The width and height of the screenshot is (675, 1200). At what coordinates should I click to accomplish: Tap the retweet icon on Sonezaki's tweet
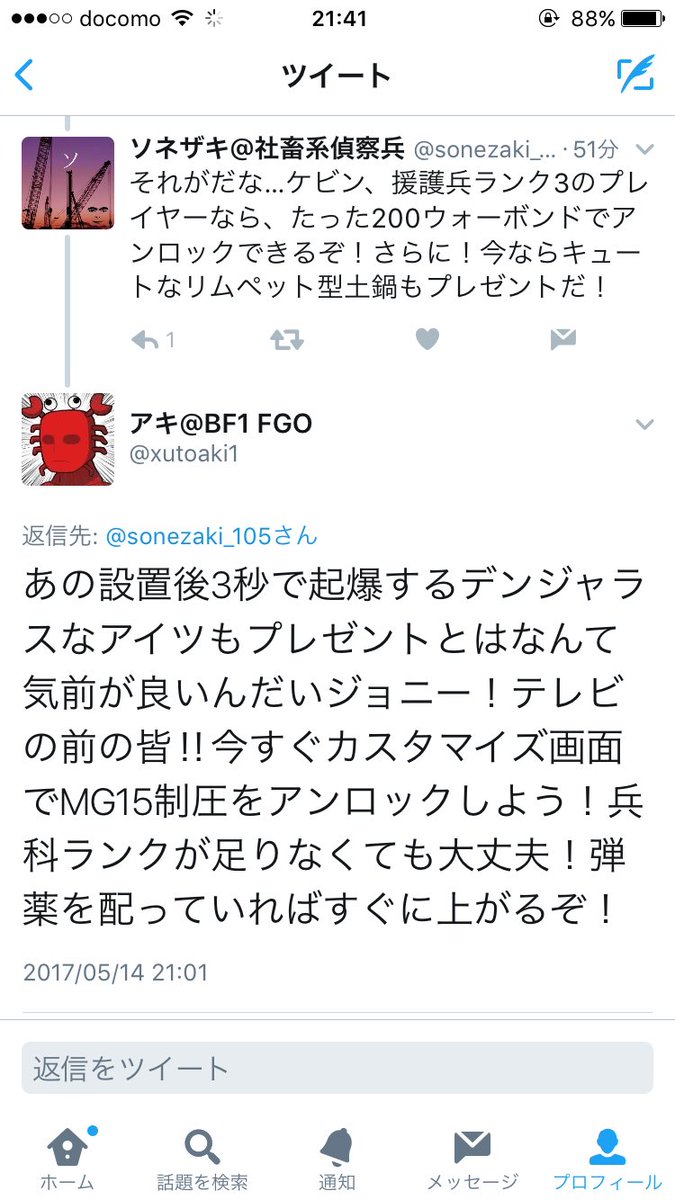pos(289,340)
